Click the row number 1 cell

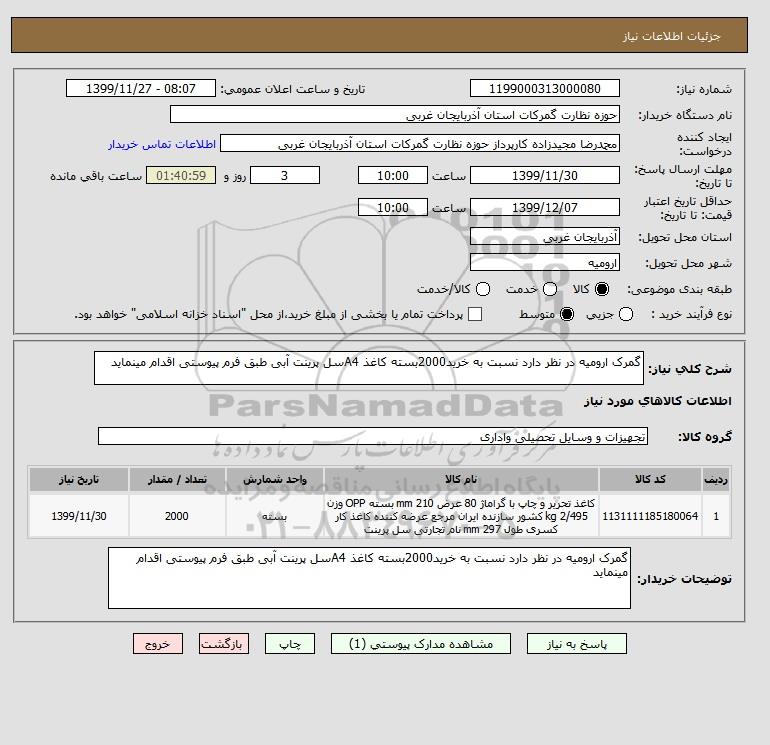[x=716, y=516]
